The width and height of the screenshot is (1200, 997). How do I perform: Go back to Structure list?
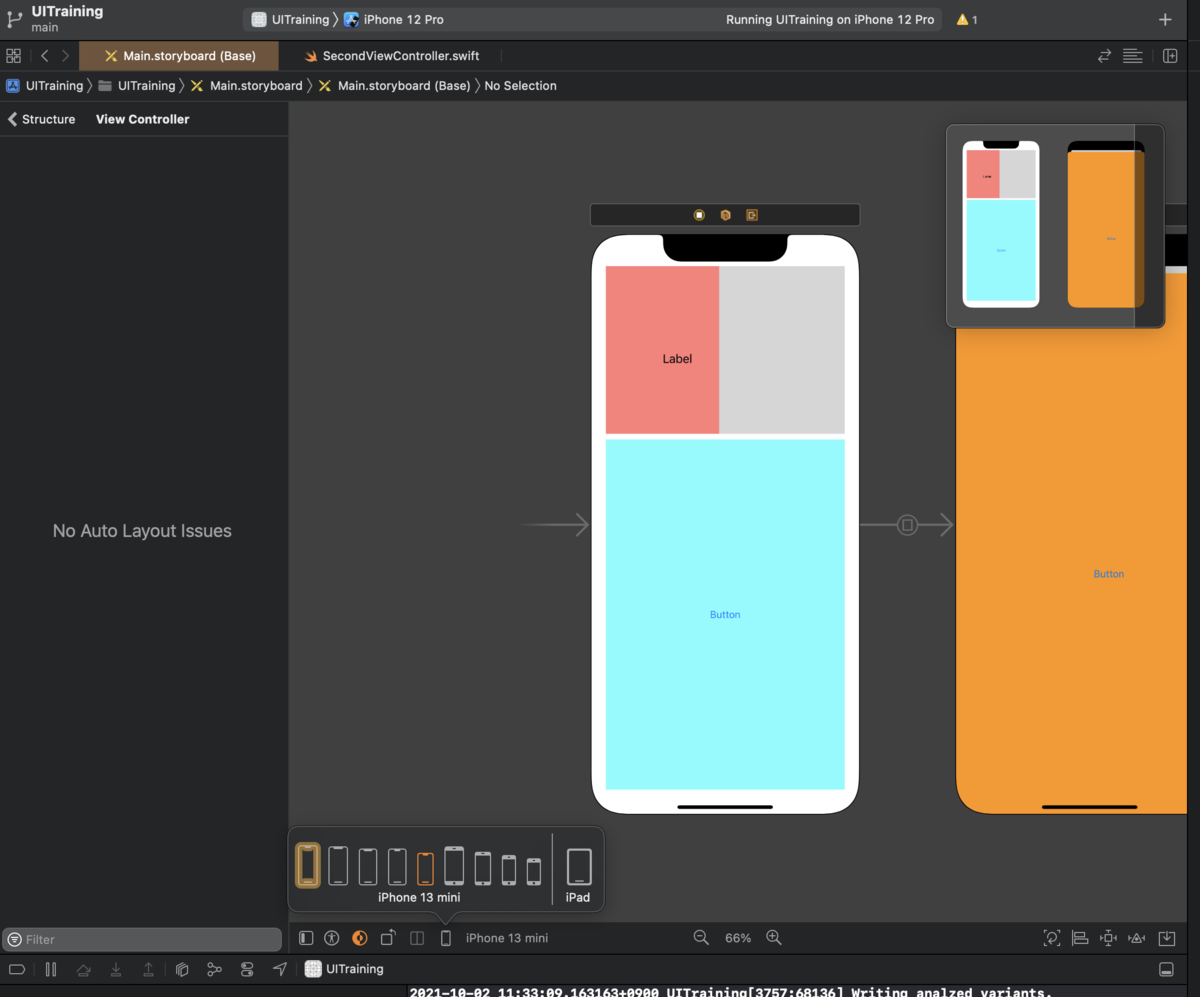click(42, 119)
